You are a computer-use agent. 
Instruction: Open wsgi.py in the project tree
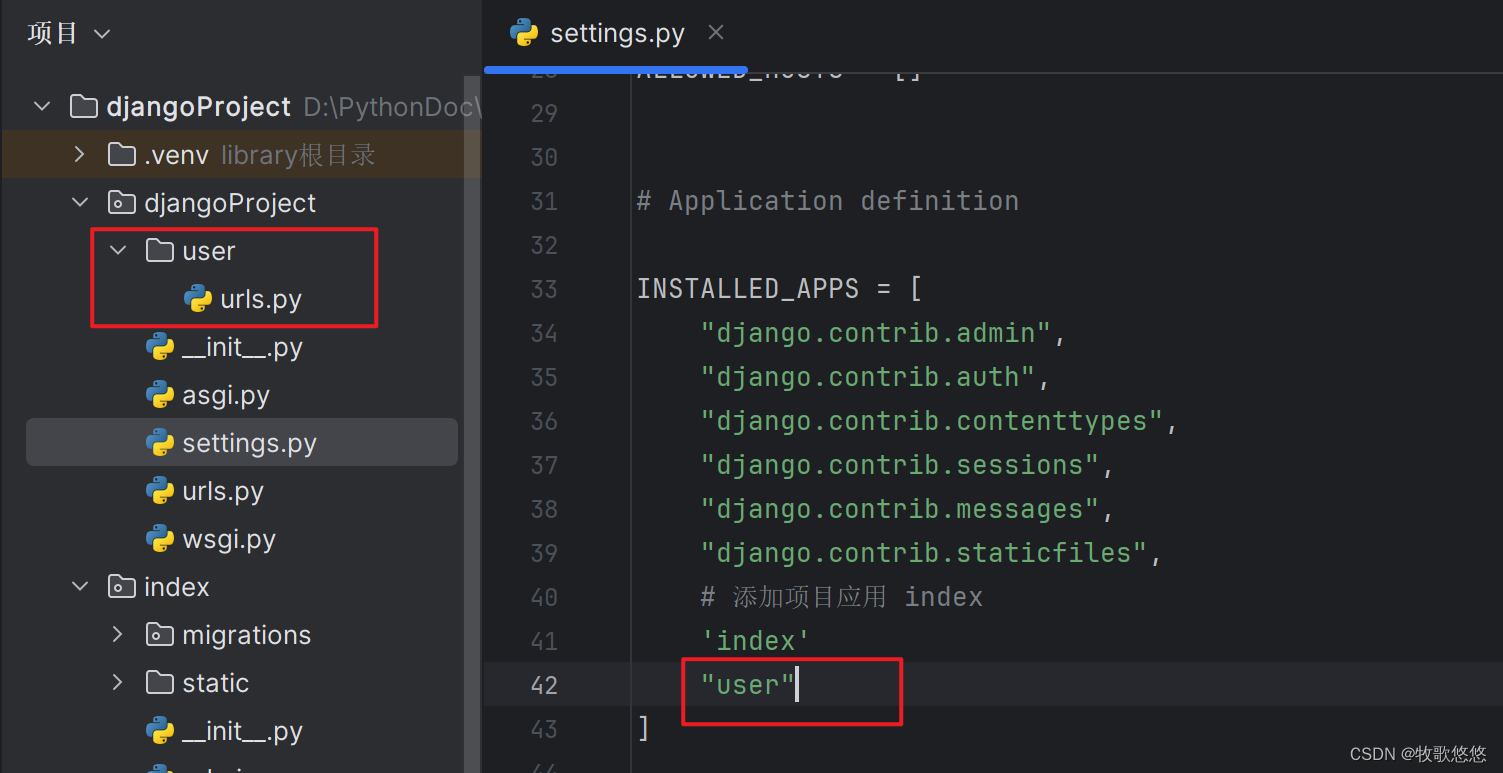coord(229,539)
